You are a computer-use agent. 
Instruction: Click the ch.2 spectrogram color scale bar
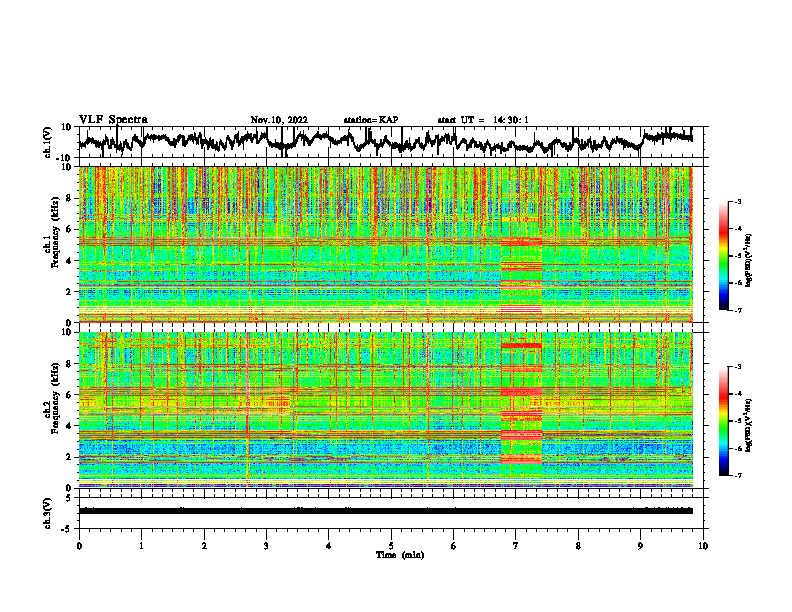[724, 421]
